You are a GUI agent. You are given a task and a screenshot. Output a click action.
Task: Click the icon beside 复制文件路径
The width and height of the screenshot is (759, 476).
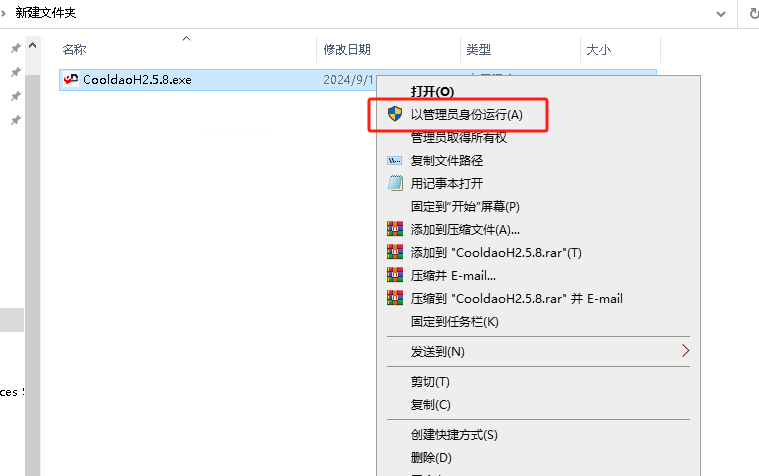coord(394,160)
